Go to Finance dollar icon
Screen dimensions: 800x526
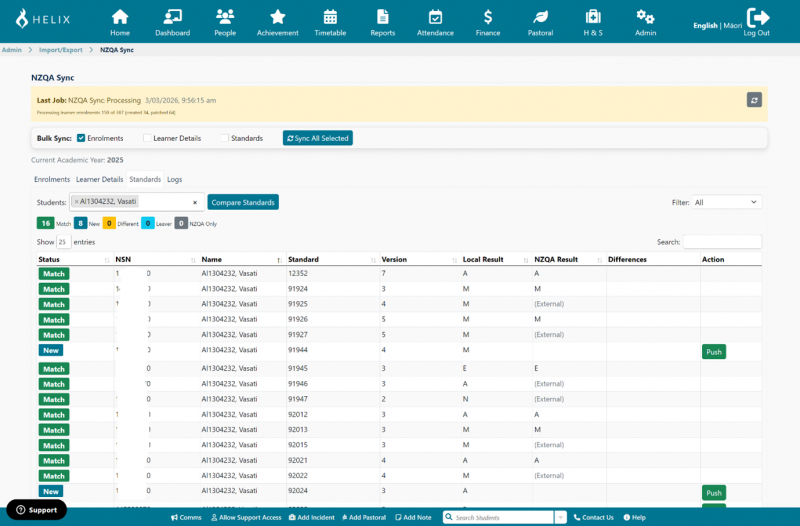tap(488, 21)
